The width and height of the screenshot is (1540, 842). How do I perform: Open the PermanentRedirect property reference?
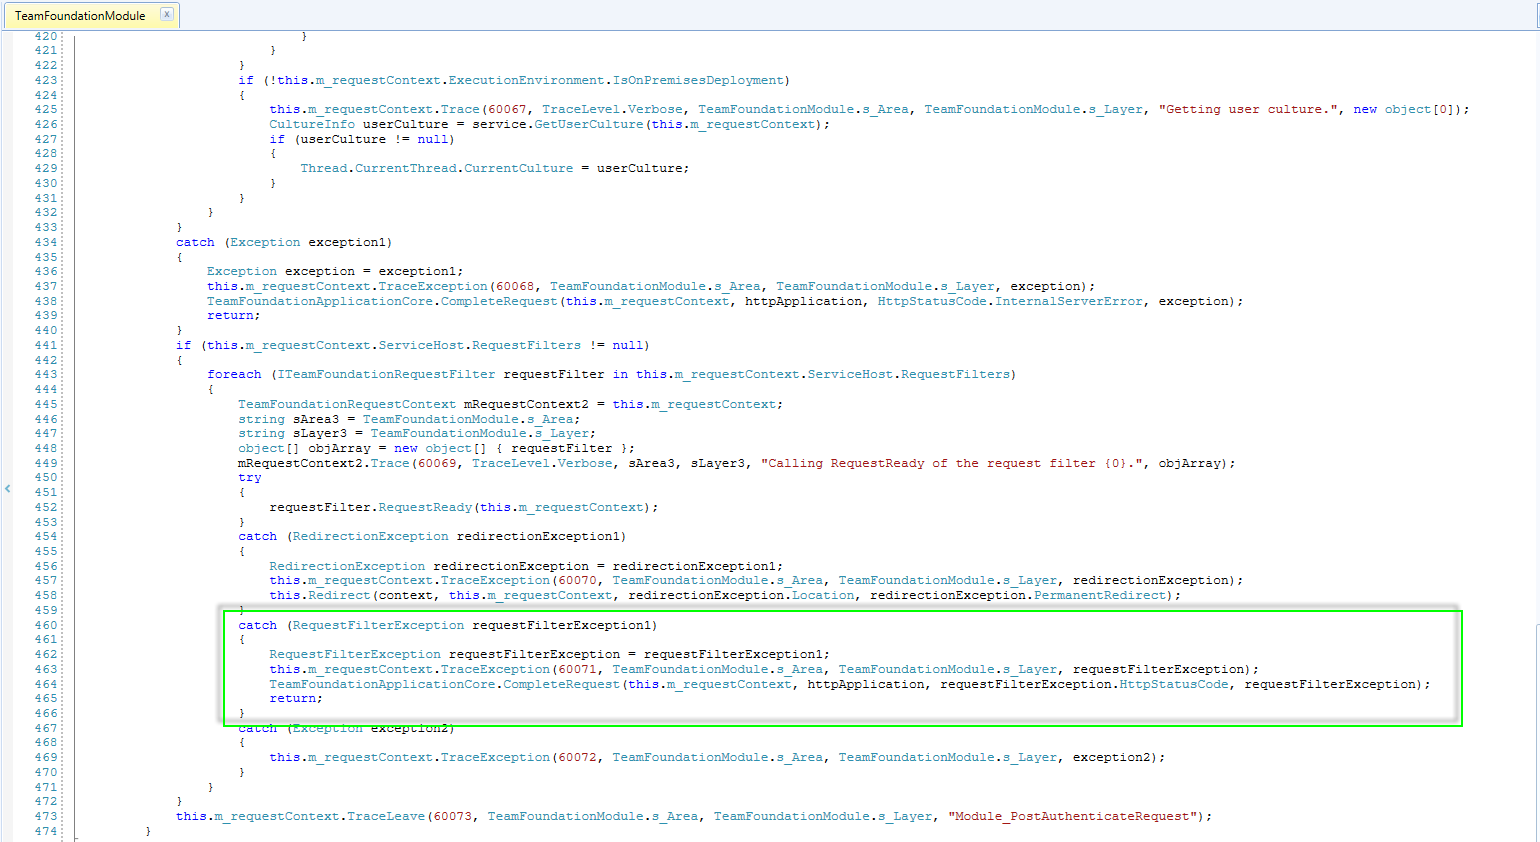tap(1099, 595)
